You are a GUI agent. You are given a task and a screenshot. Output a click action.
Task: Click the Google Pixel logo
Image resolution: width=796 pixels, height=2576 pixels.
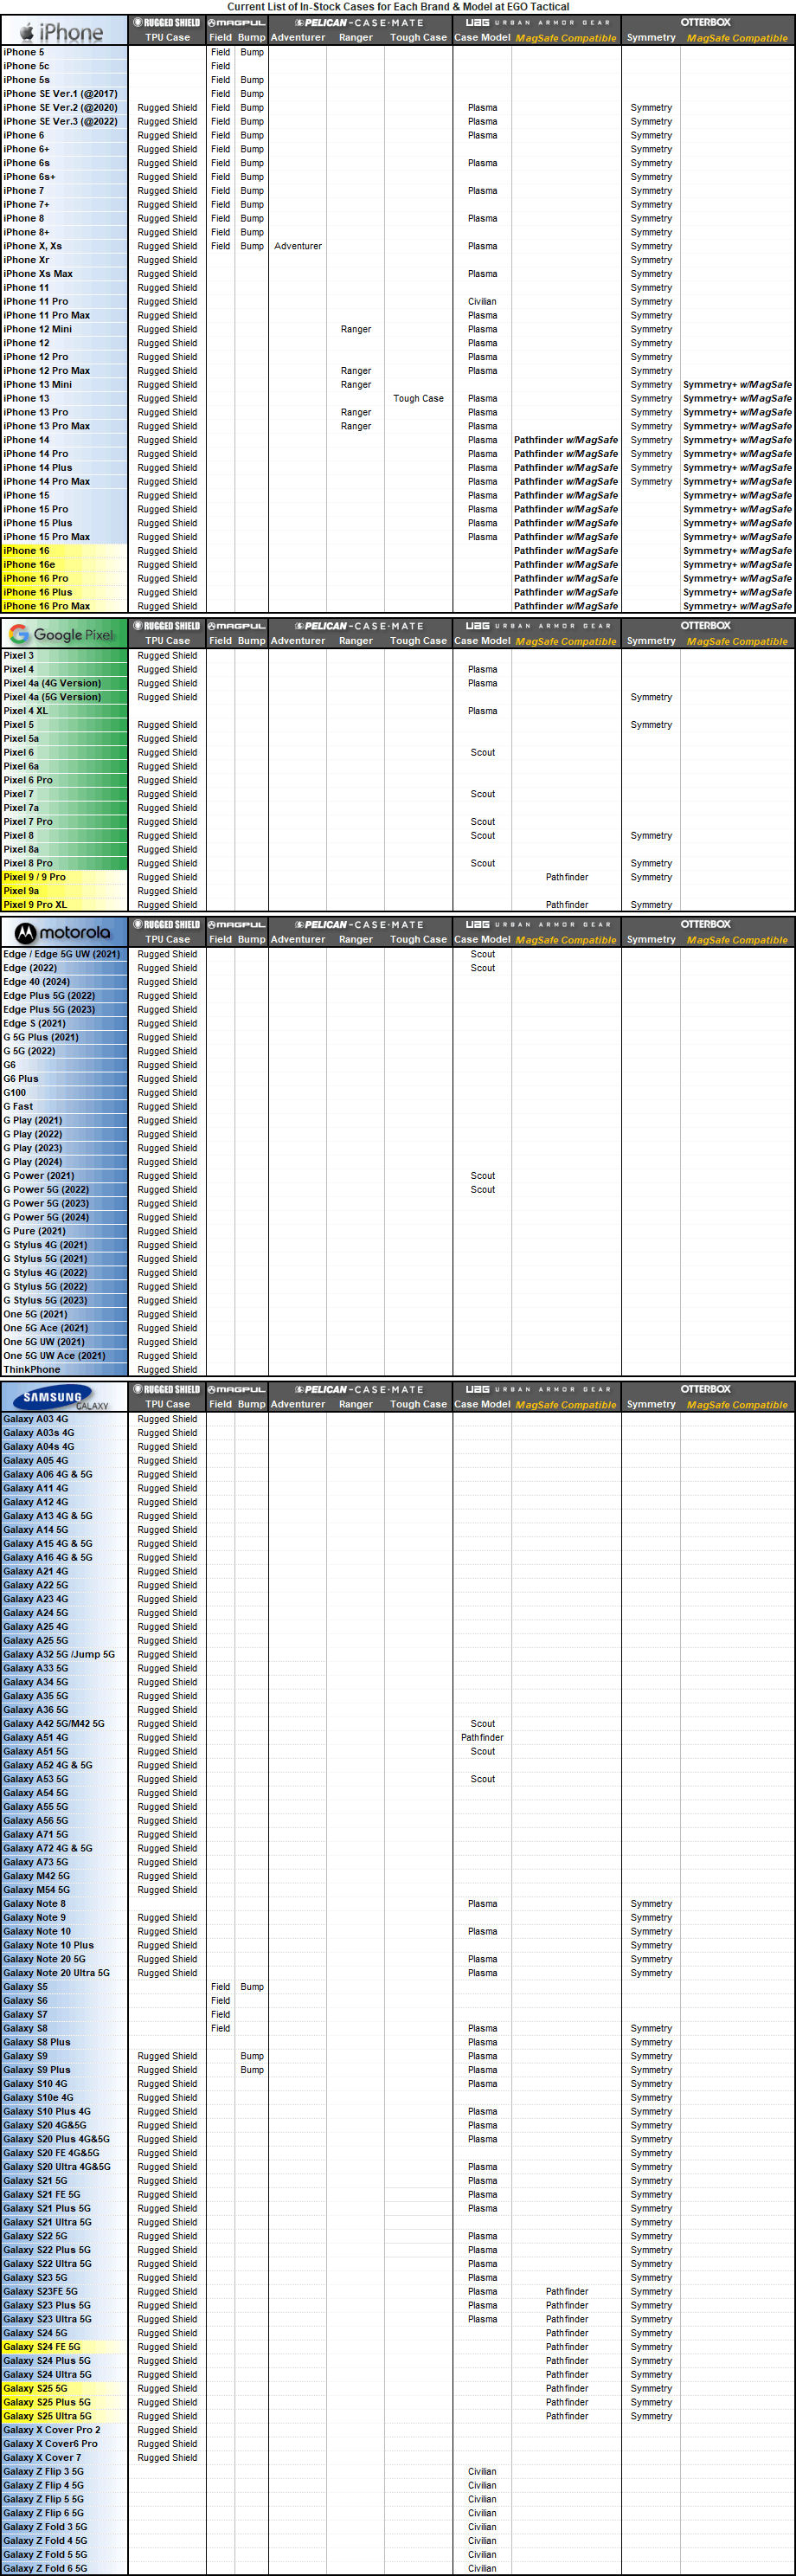coord(63,634)
